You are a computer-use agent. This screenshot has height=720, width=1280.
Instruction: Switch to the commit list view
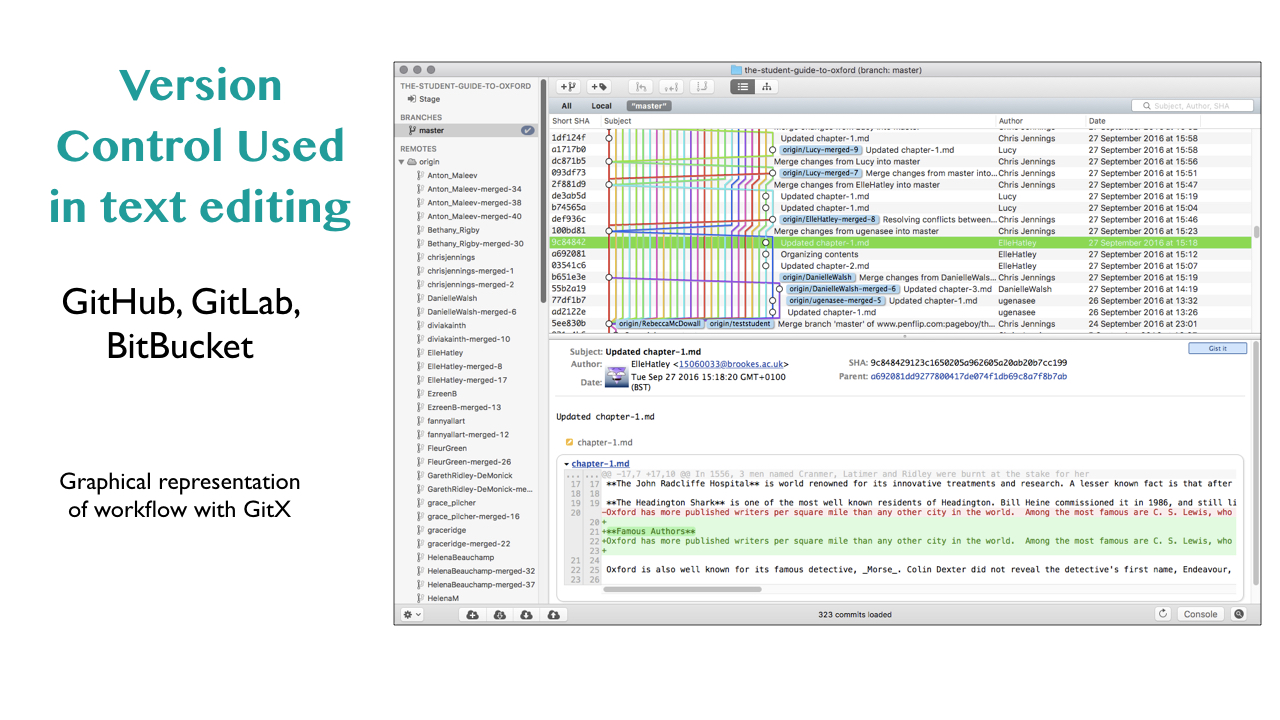pyautogui.click(x=742, y=87)
